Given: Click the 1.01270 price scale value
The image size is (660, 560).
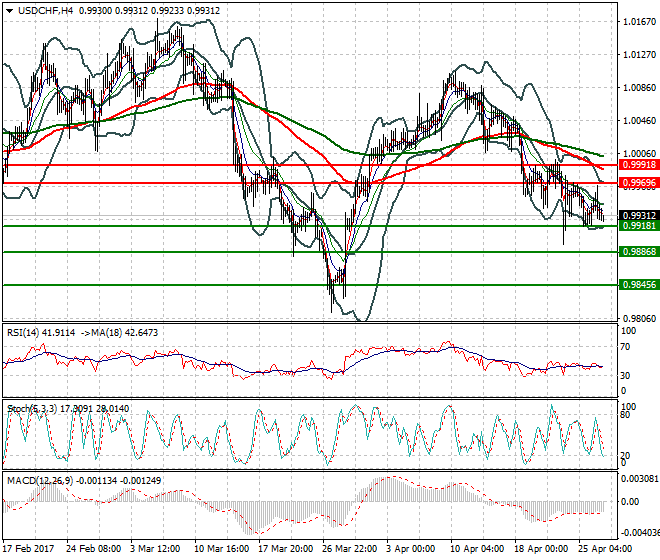Looking at the screenshot, I should click(x=639, y=54).
